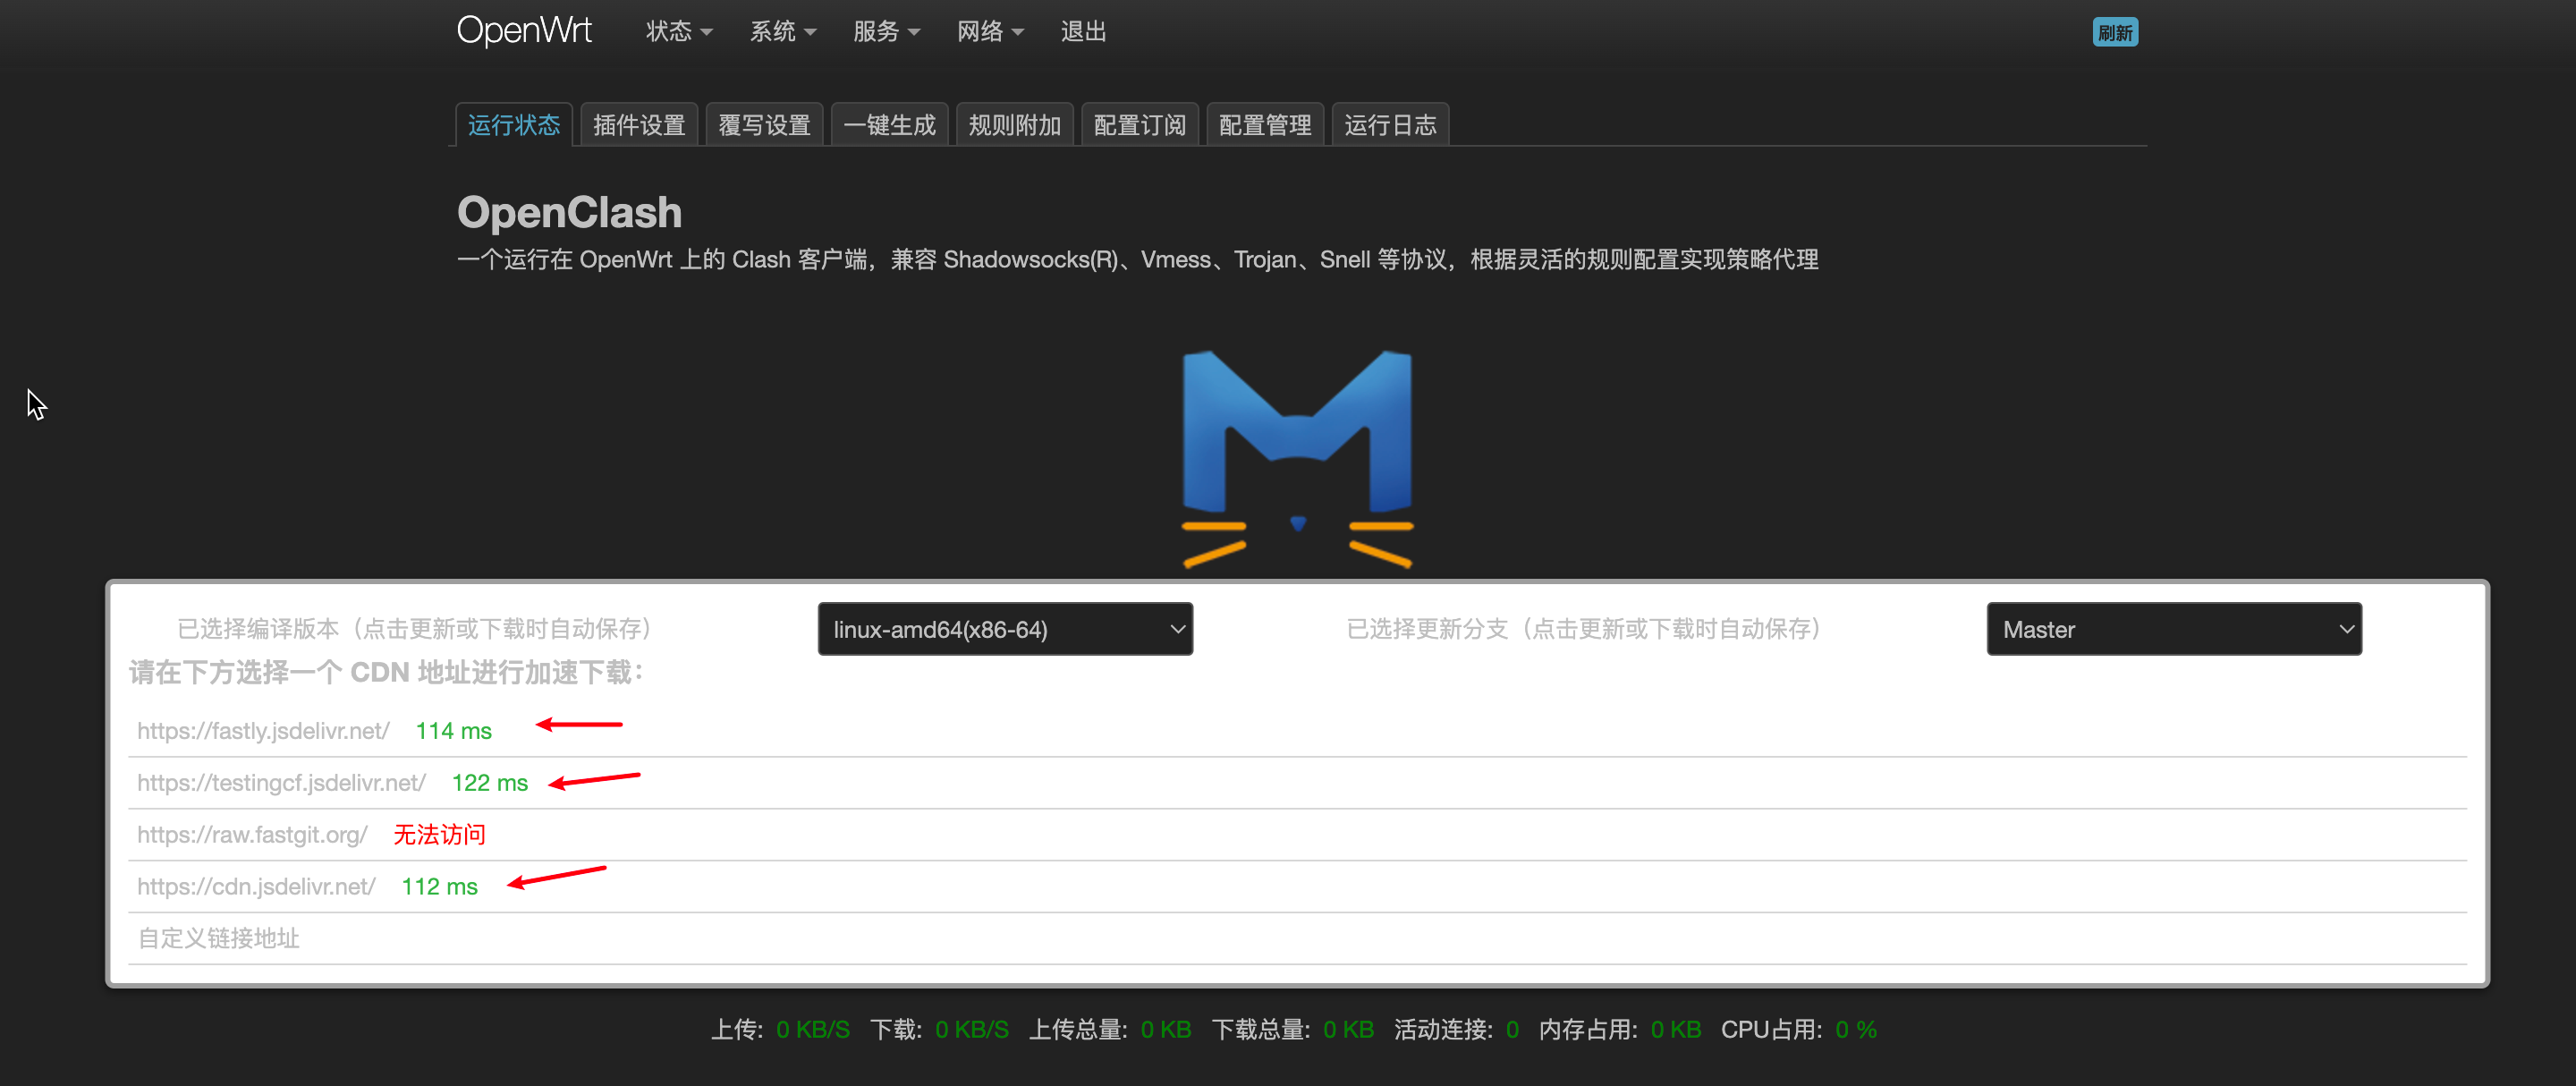The height and width of the screenshot is (1086, 2576).
Task: Open the 一键生成 tab
Action: 889,124
